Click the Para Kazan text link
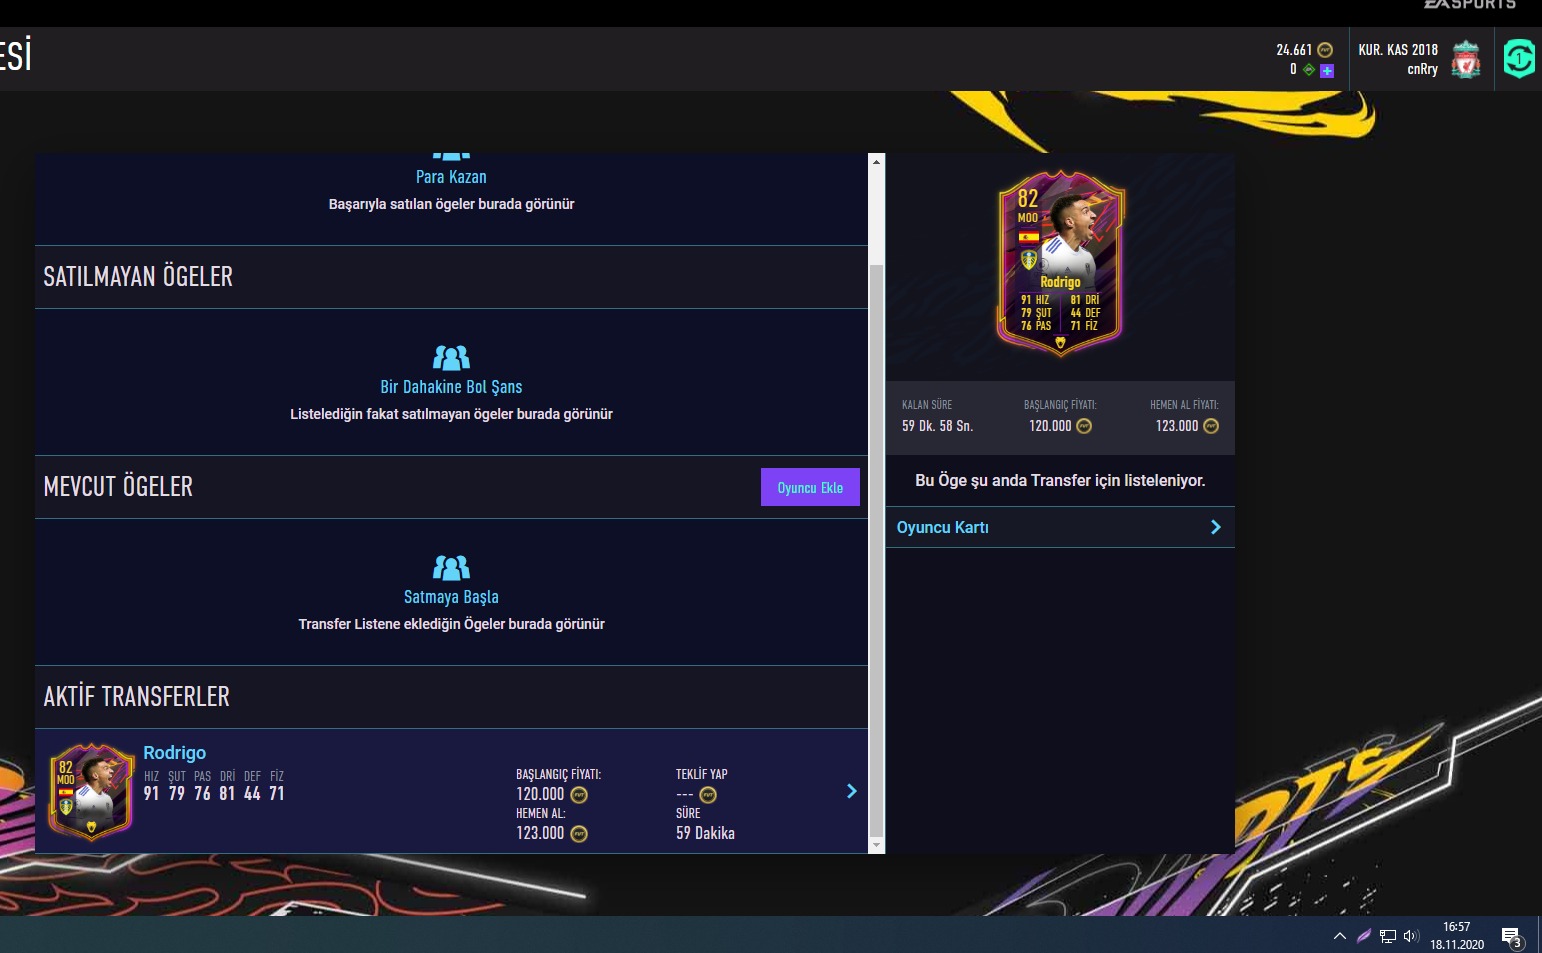Screen dimensions: 1542x953 (x=451, y=177)
